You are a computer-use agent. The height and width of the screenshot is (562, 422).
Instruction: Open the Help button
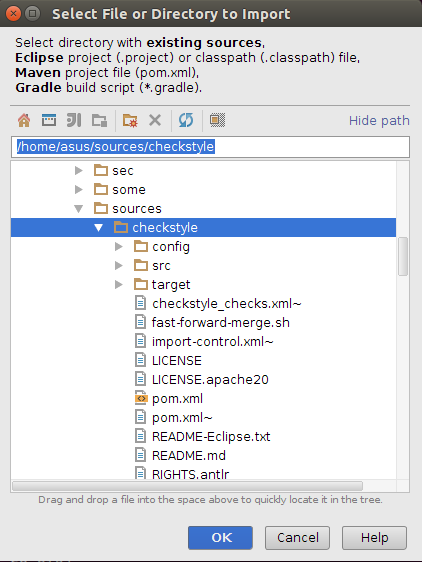point(374,538)
